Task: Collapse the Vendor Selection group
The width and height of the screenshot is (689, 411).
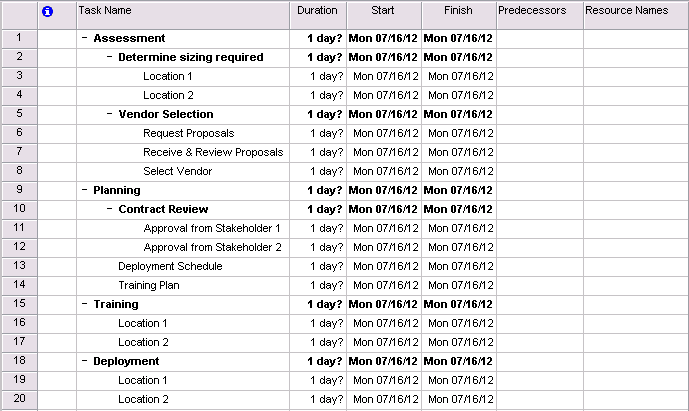Action: (x=110, y=115)
